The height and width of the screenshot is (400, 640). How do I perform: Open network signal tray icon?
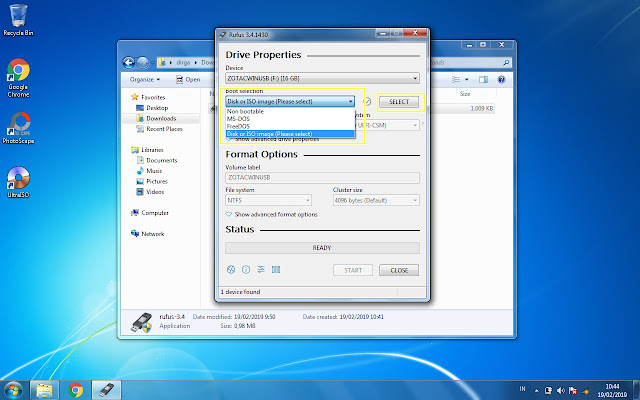585,391
